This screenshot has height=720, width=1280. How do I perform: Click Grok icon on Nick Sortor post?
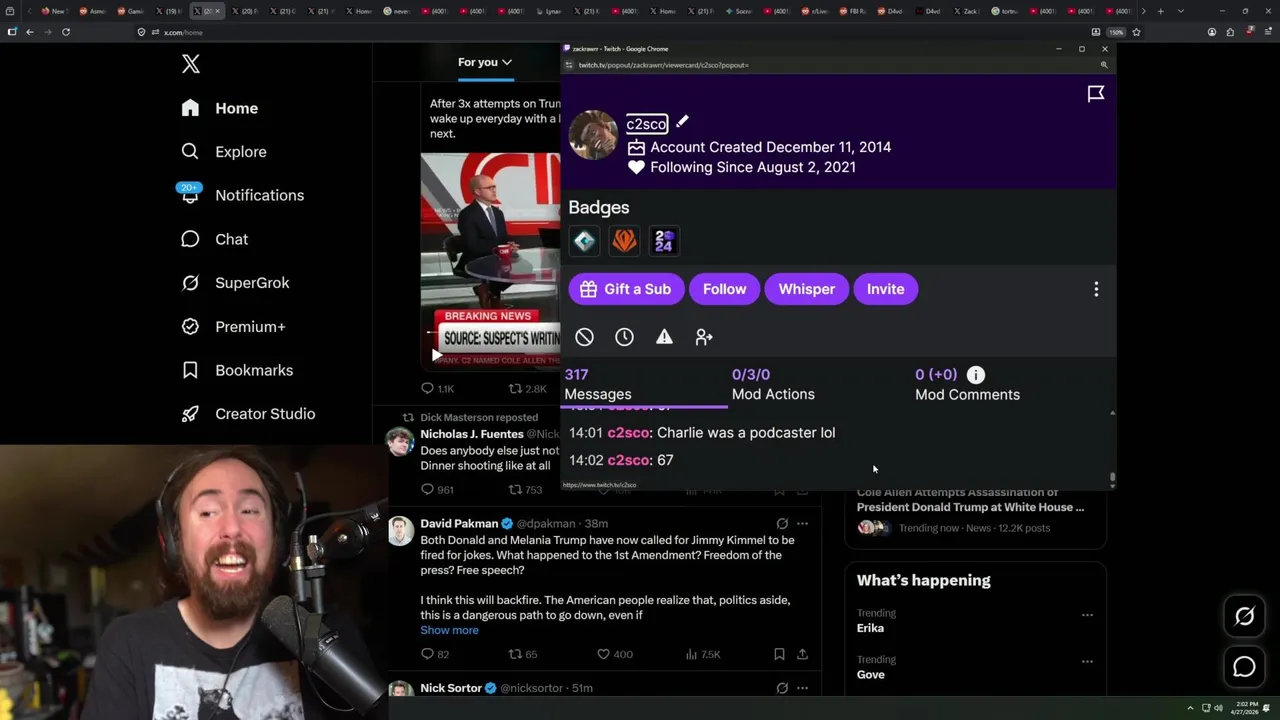click(782, 688)
